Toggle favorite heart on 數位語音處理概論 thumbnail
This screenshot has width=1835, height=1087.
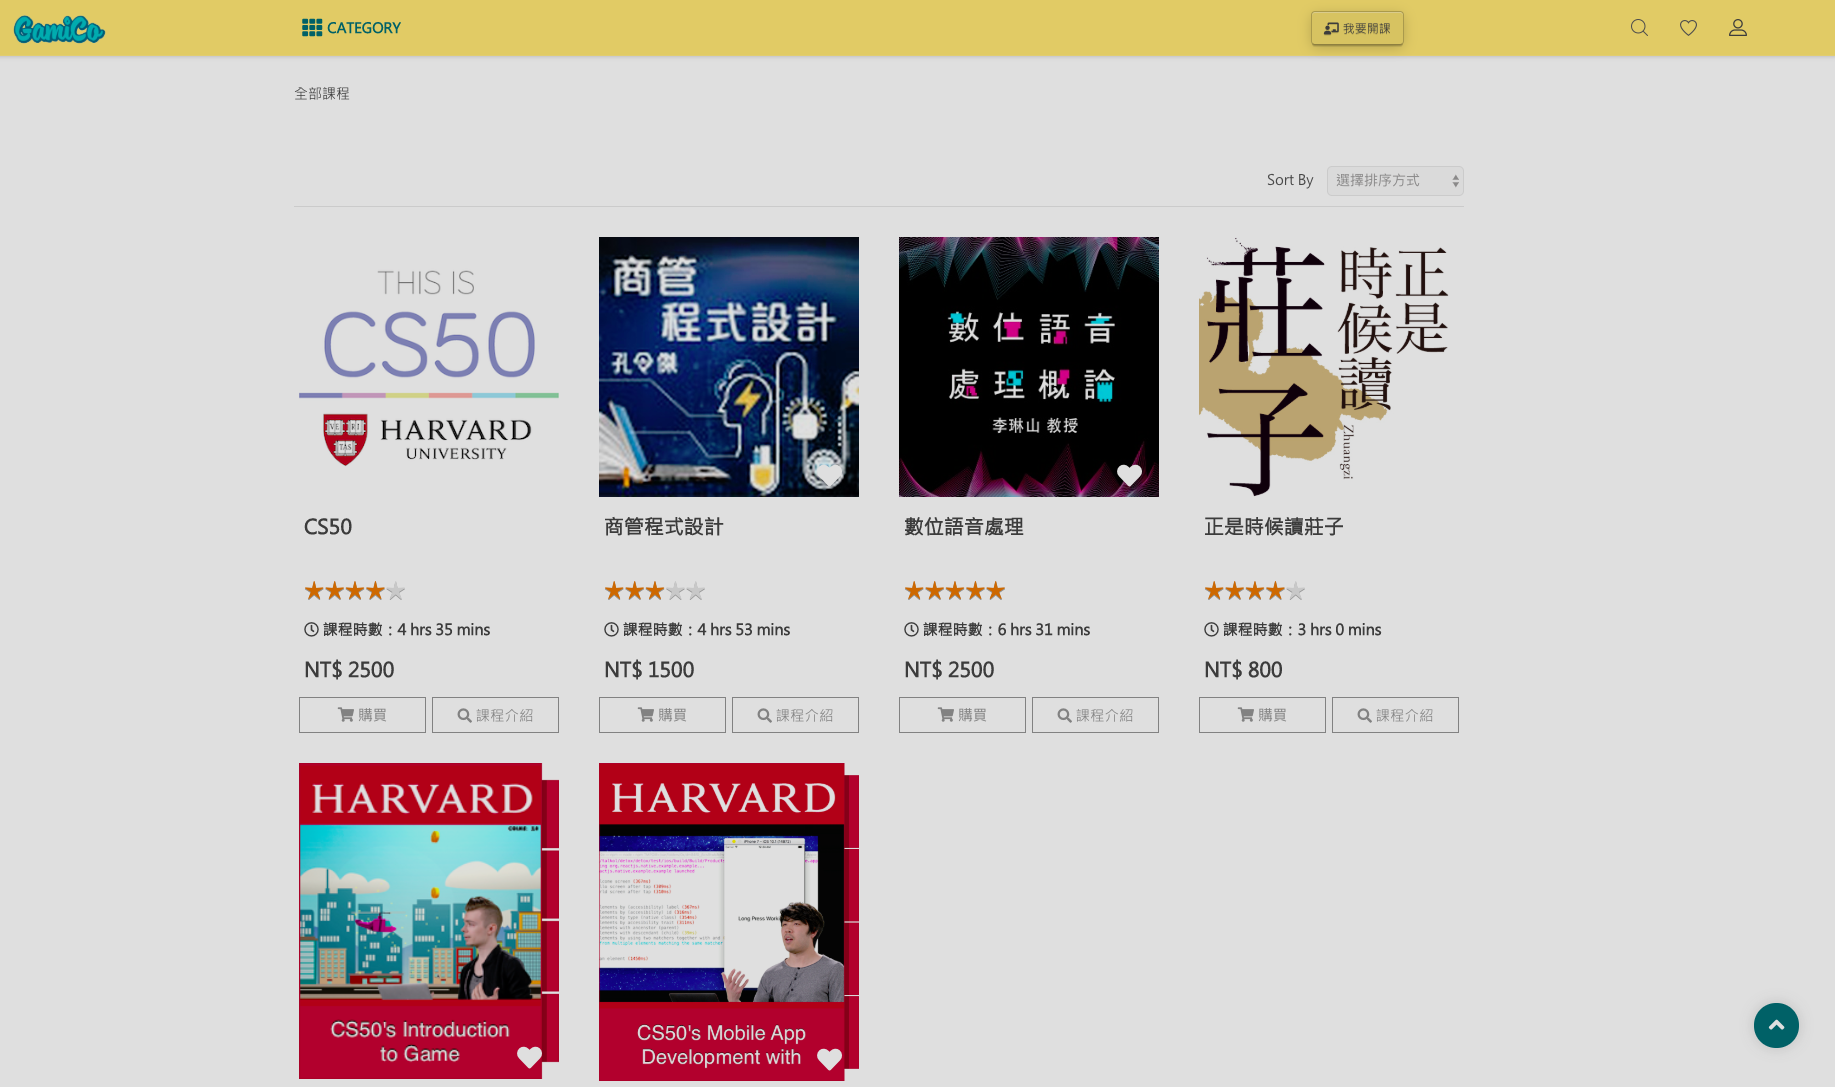pos(1129,475)
